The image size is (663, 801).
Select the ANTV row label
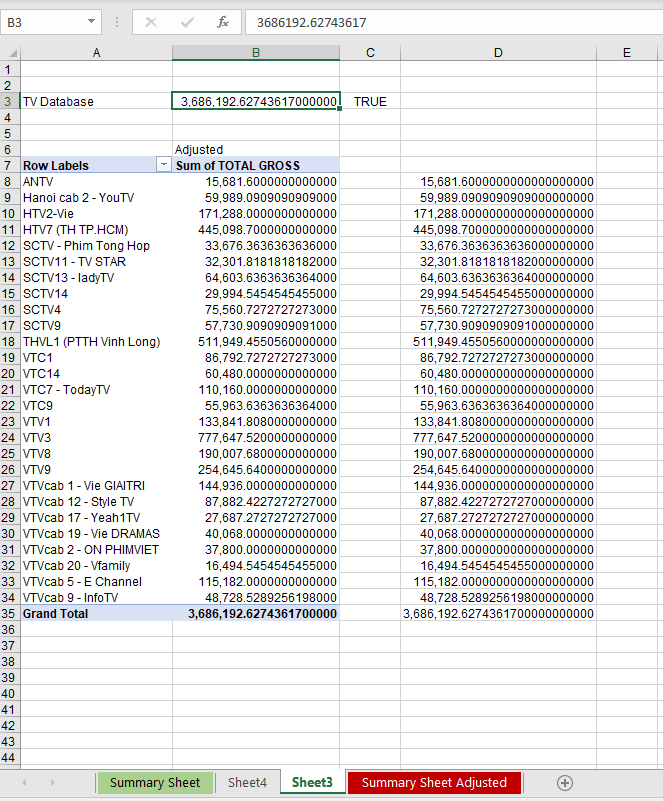point(96,181)
